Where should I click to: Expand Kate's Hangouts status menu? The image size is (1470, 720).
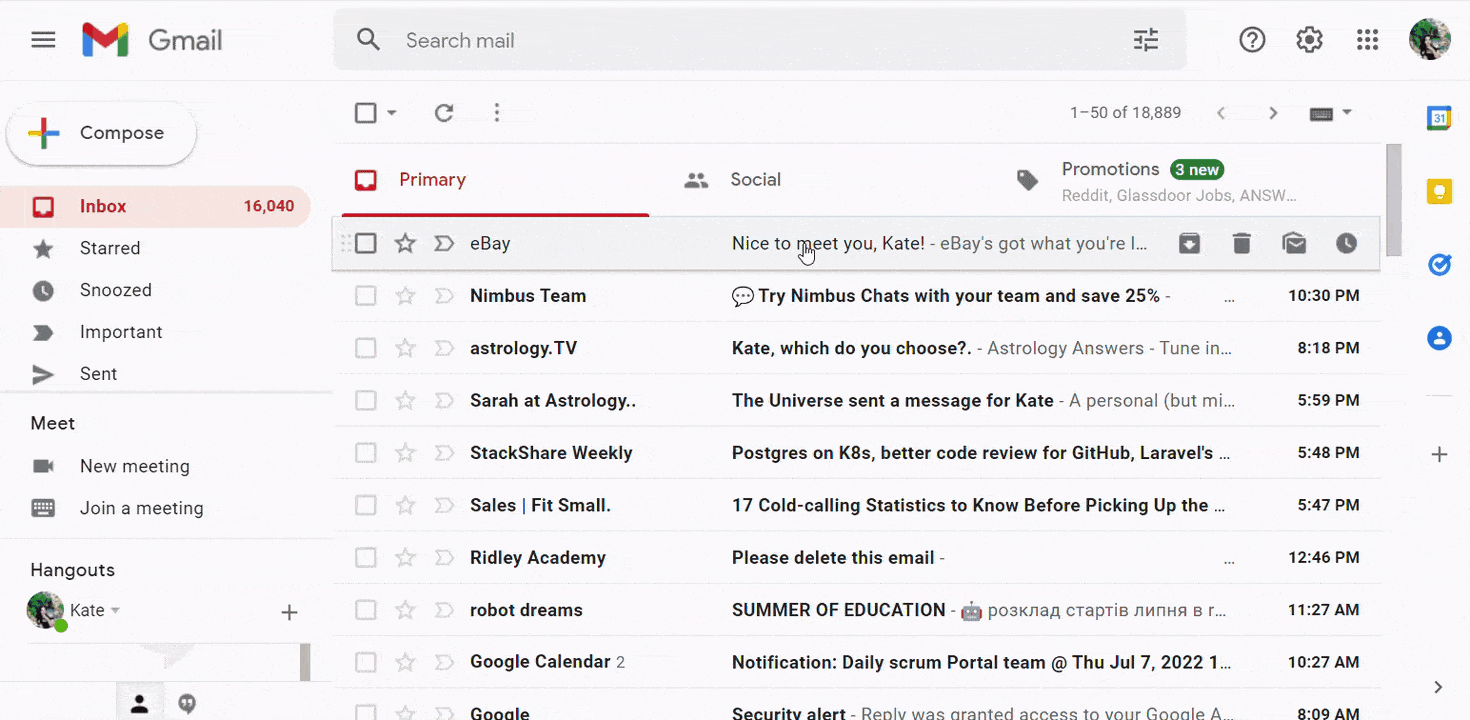pyautogui.click(x=115, y=611)
